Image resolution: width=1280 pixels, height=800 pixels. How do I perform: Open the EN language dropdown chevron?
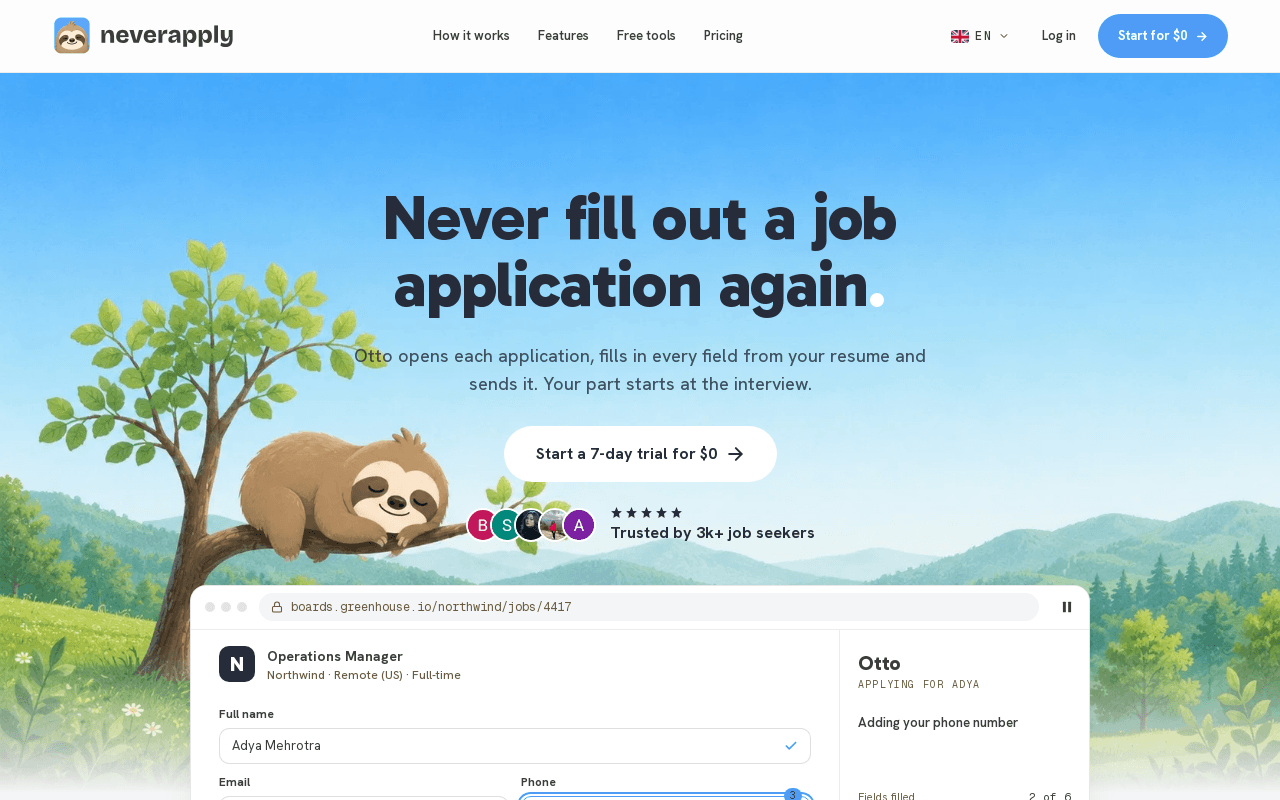[1004, 36]
